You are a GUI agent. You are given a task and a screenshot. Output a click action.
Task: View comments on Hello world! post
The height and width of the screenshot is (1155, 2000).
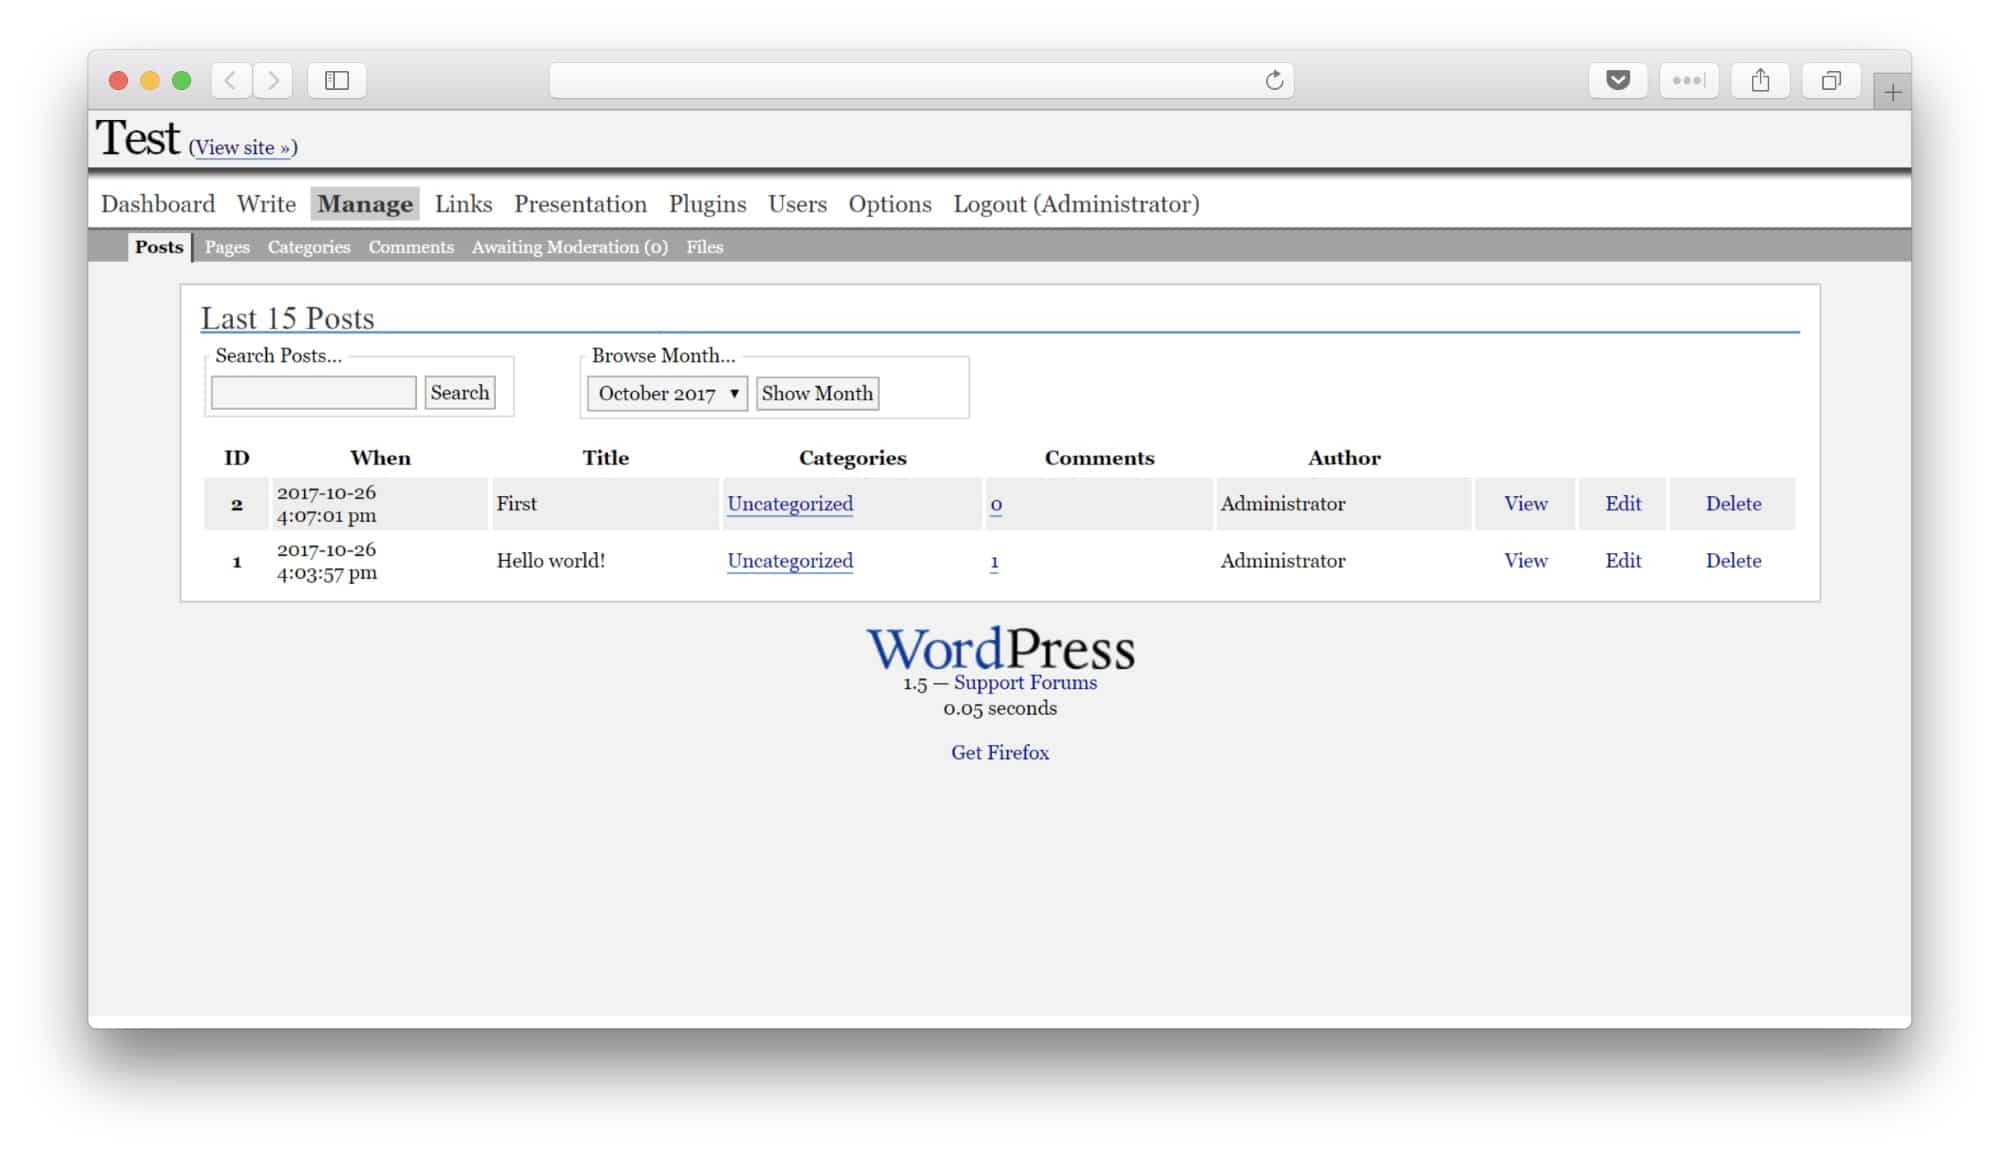point(994,561)
